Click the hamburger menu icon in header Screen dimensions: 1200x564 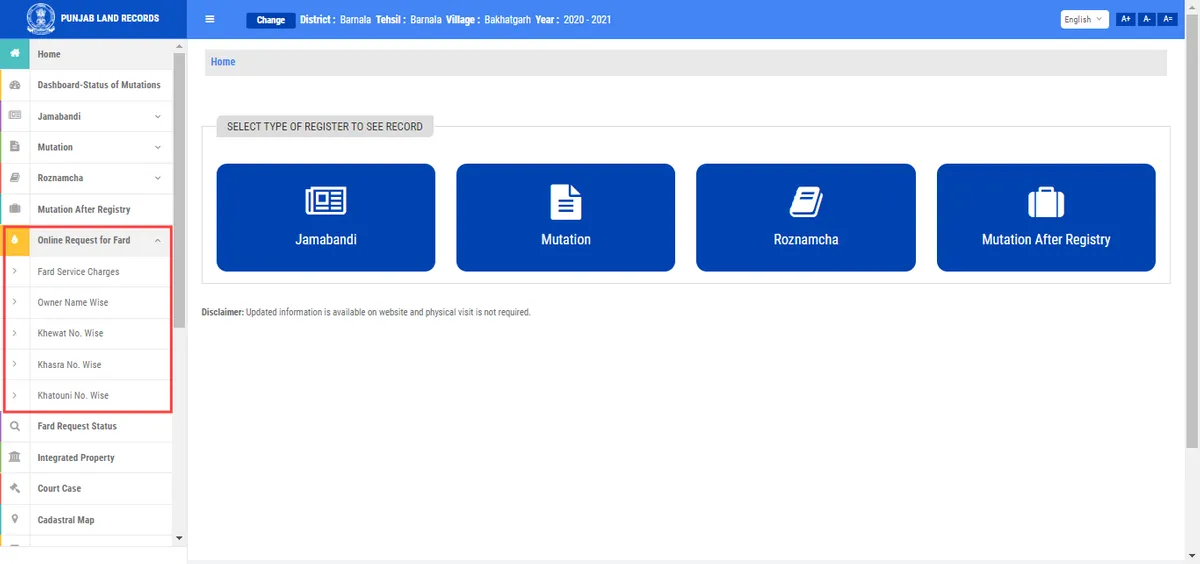coord(210,19)
